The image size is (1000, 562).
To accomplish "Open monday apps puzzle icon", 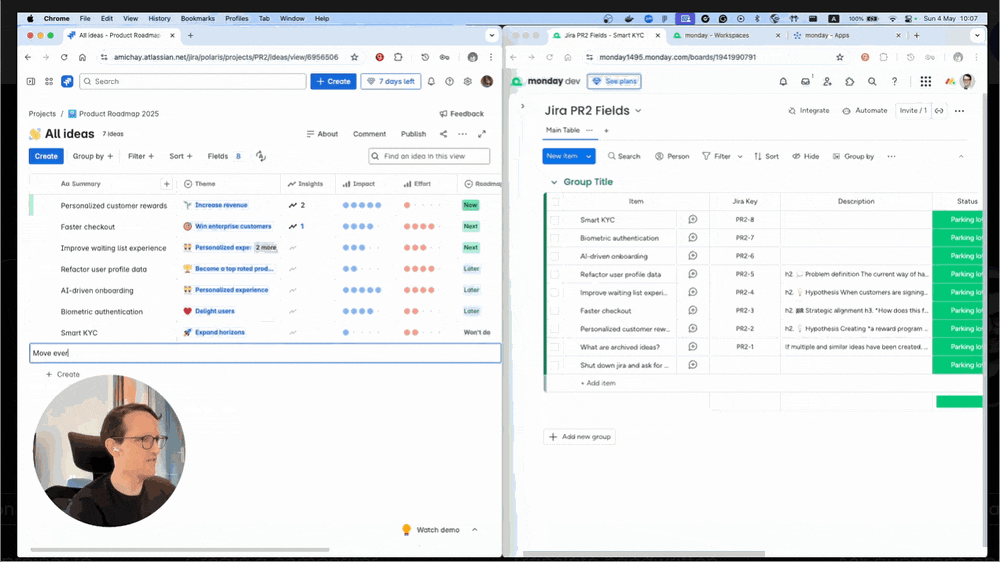I will (x=849, y=82).
